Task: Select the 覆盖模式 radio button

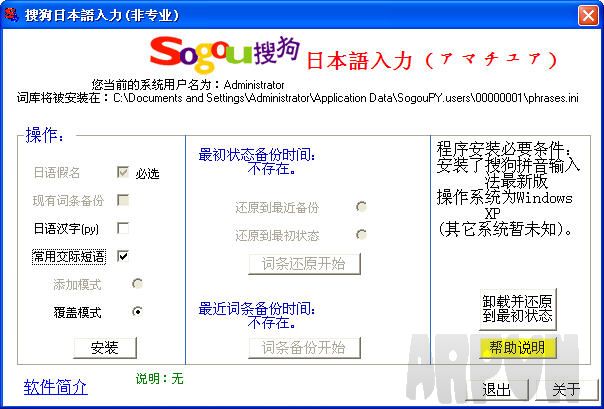Action: tap(138, 311)
